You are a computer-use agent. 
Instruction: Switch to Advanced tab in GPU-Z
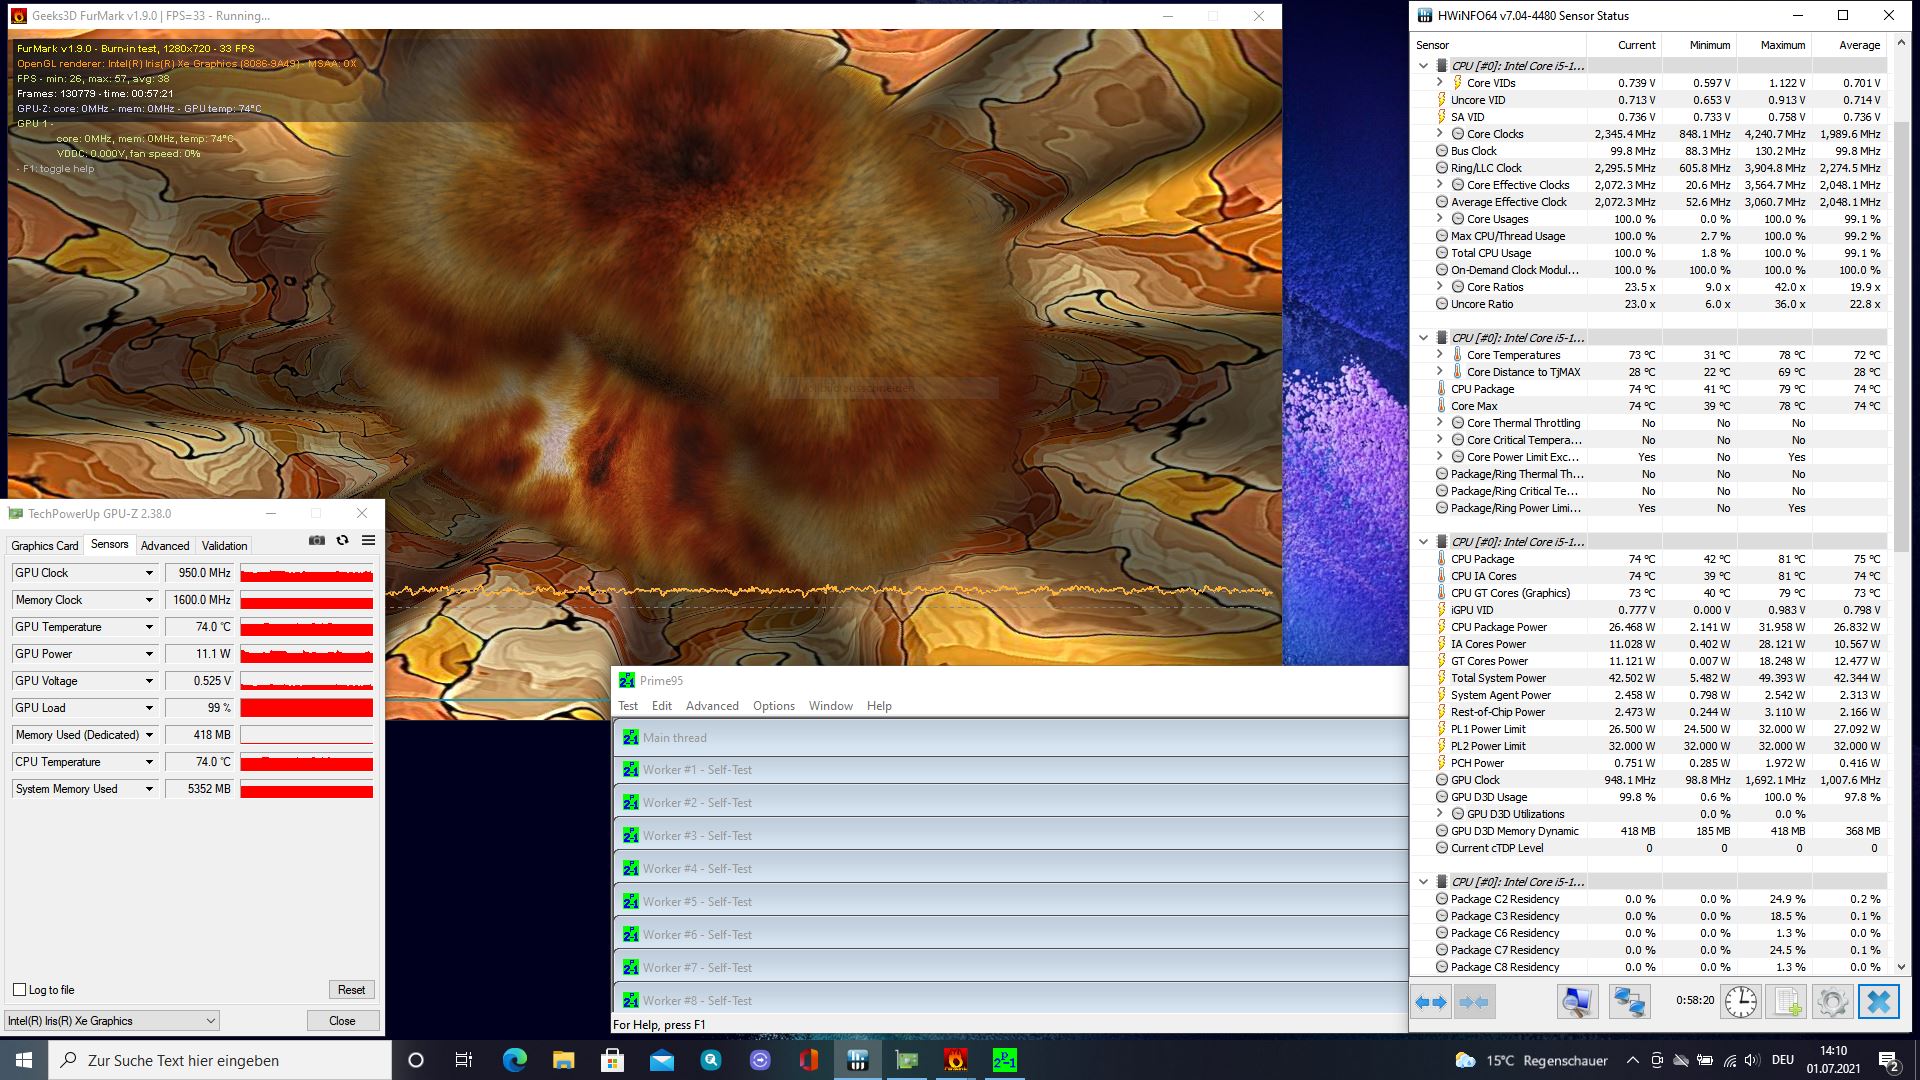pos(165,546)
